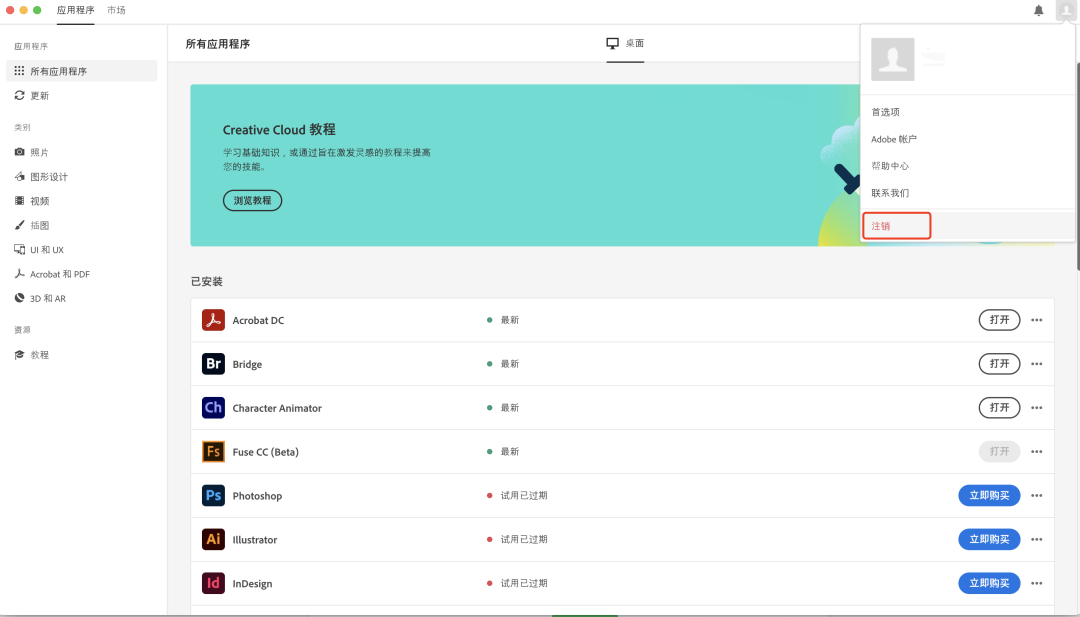Open Acrobat DC with 打开 button
Screen dimensions: 1080x617
coord(999,320)
